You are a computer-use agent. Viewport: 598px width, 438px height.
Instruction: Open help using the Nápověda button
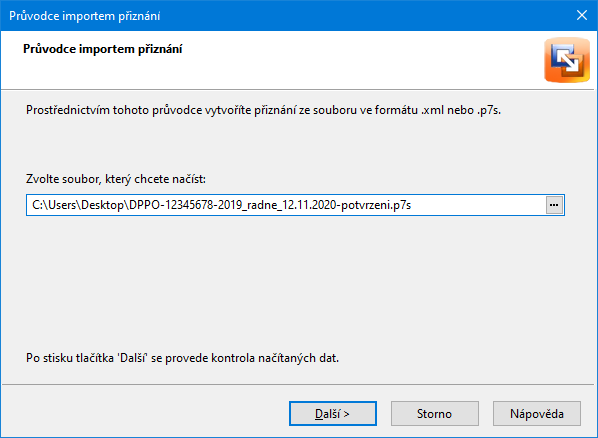[537, 414]
